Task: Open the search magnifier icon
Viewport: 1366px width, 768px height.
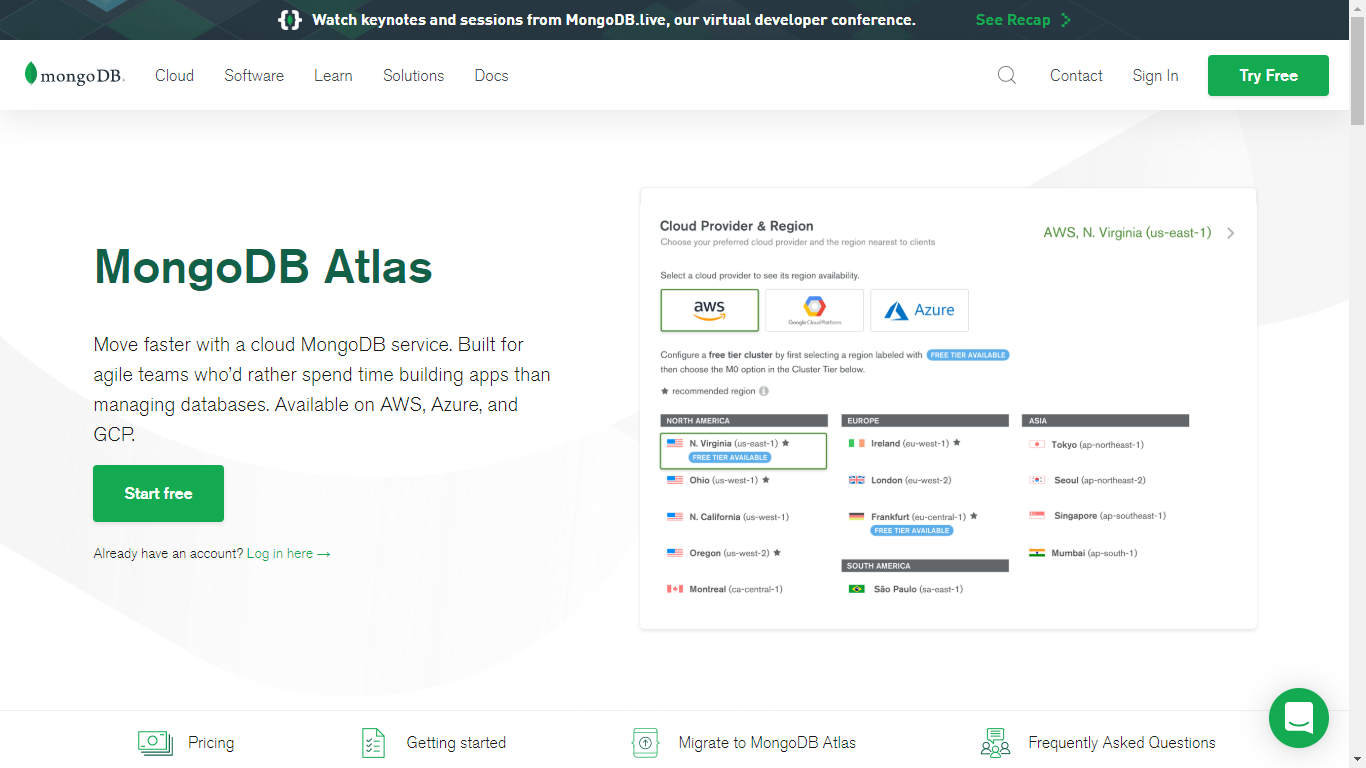Action: [1007, 75]
